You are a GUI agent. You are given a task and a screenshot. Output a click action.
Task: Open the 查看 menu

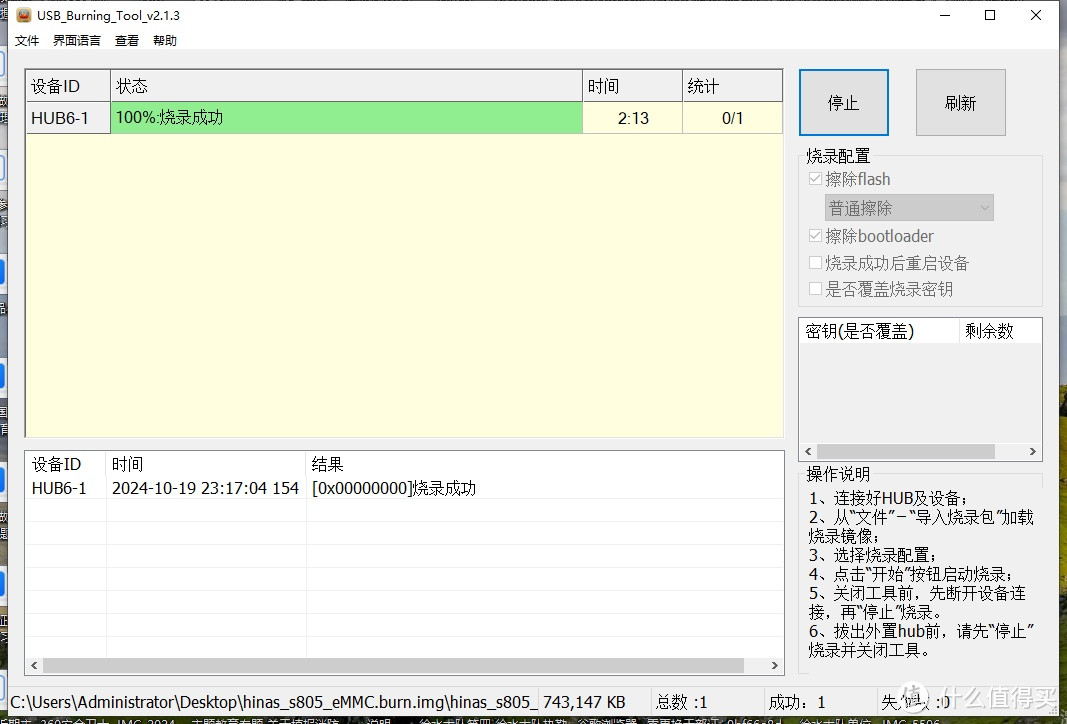point(127,41)
